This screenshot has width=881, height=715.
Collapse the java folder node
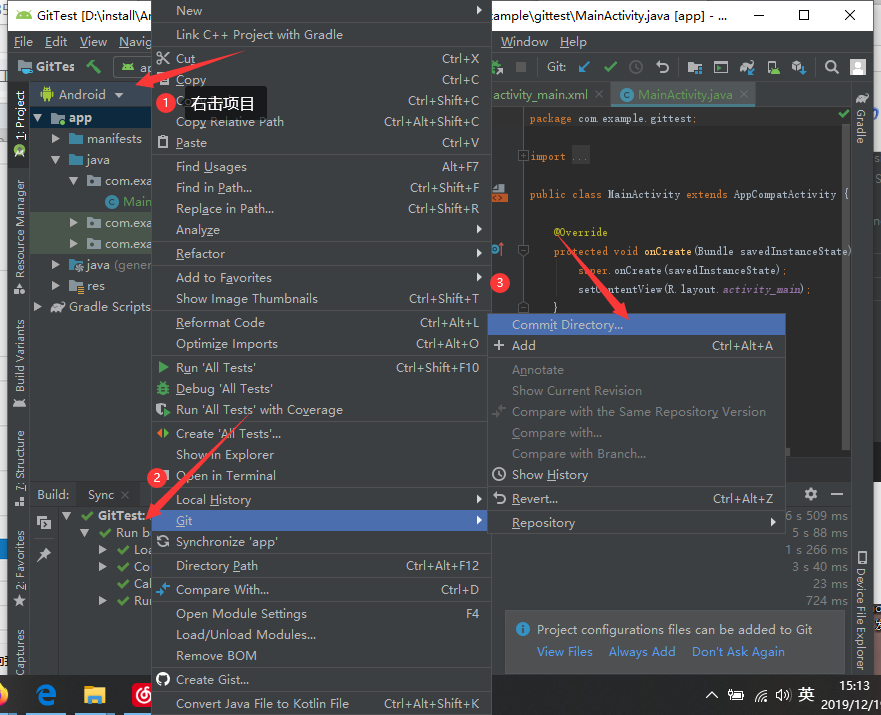click(x=56, y=160)
